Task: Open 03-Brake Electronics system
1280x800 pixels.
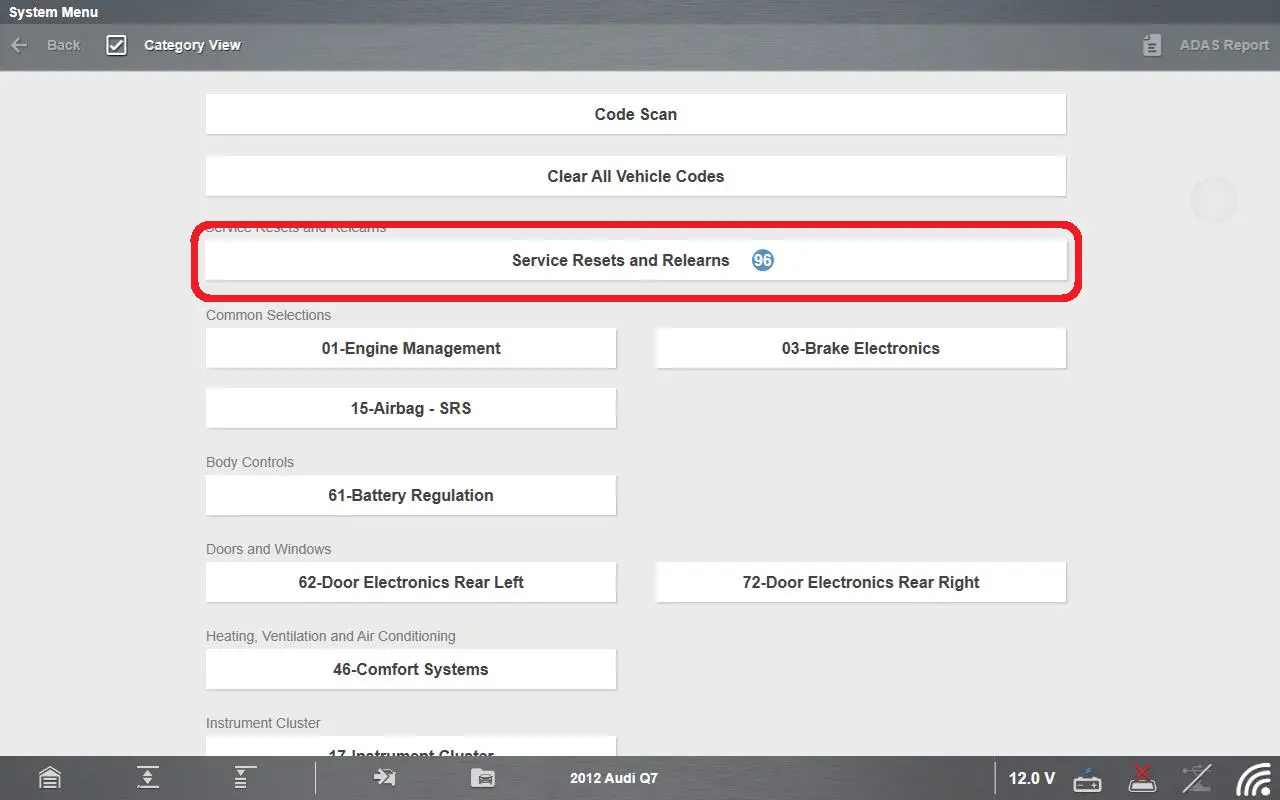Action: coord(860,348)
